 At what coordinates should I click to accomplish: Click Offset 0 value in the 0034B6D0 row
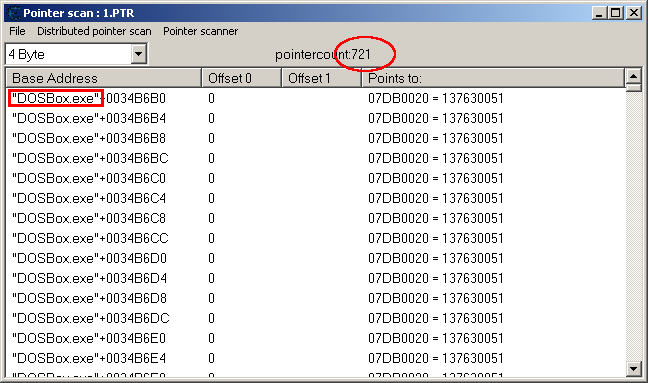click(211, 258)
